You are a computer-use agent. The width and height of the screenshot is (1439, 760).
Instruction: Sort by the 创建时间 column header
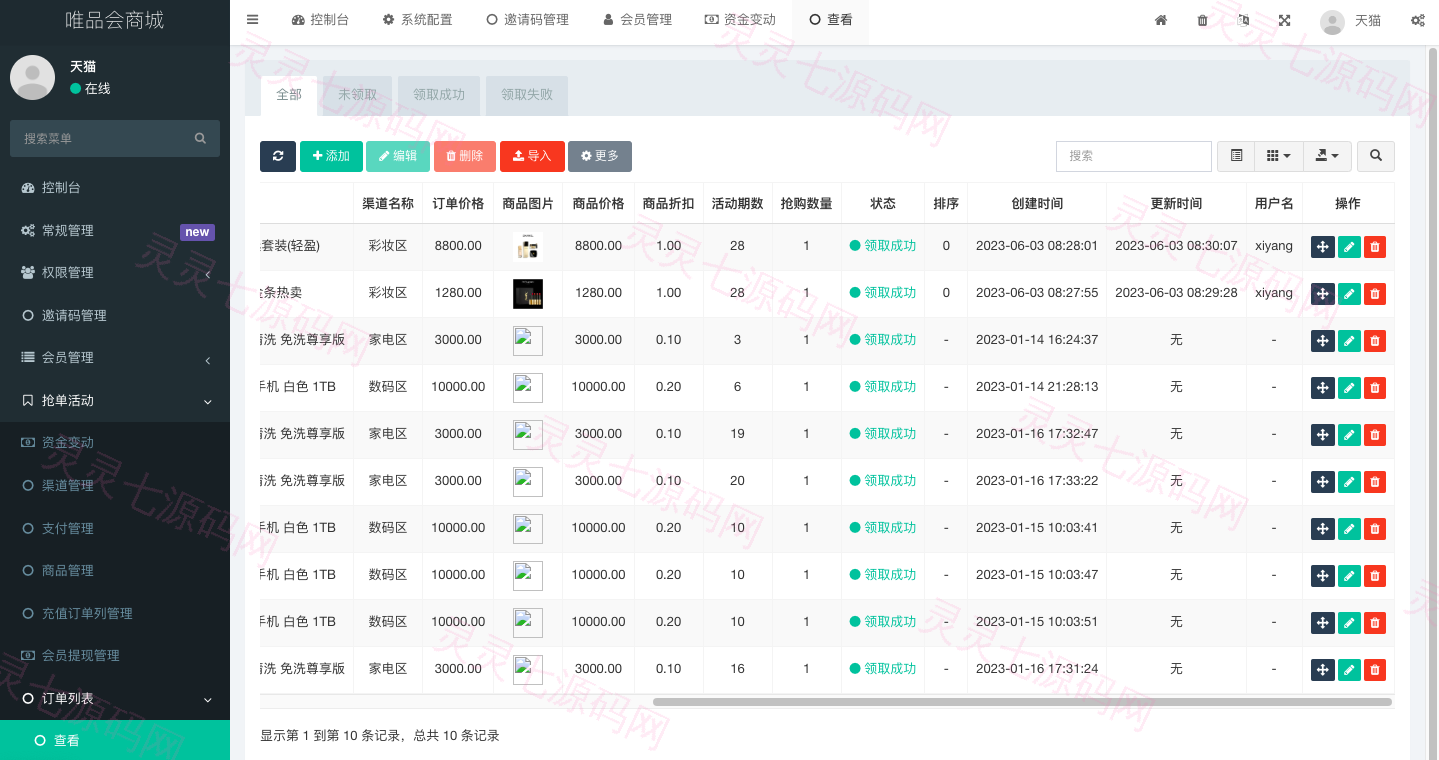pos(1037,203)
